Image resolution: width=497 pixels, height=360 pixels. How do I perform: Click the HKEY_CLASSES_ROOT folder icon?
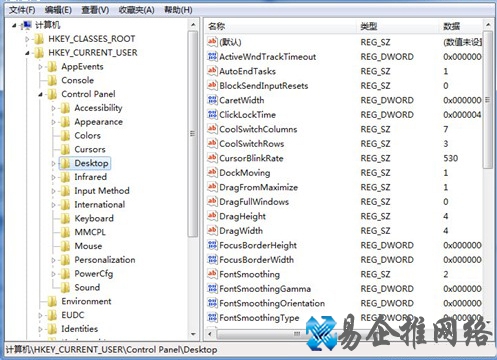coord(39,39)
